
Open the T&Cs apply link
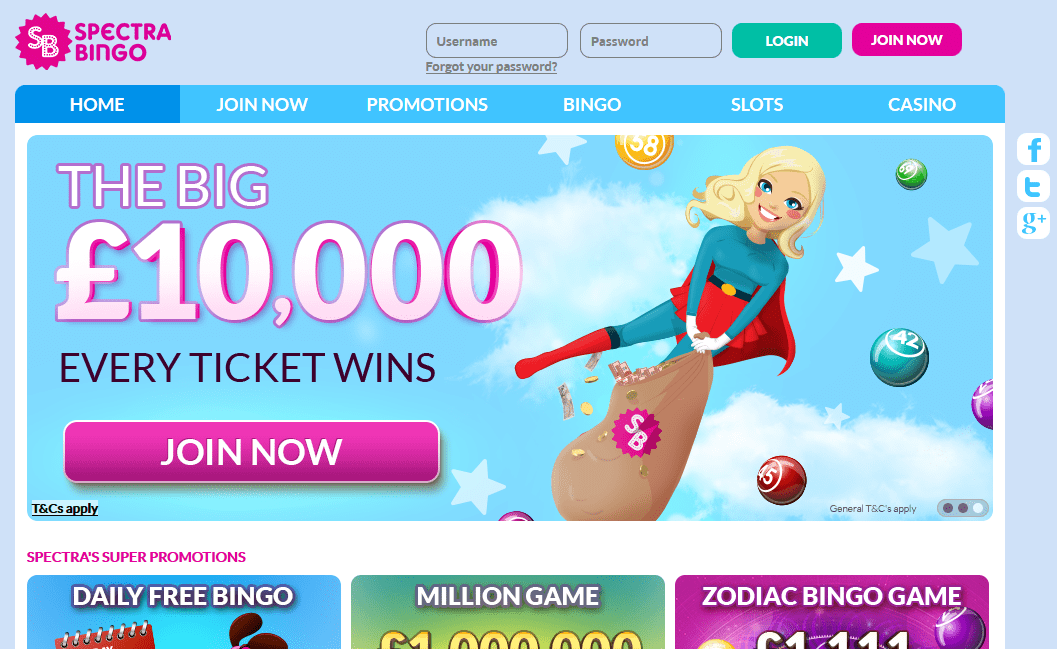coord(65,509)
